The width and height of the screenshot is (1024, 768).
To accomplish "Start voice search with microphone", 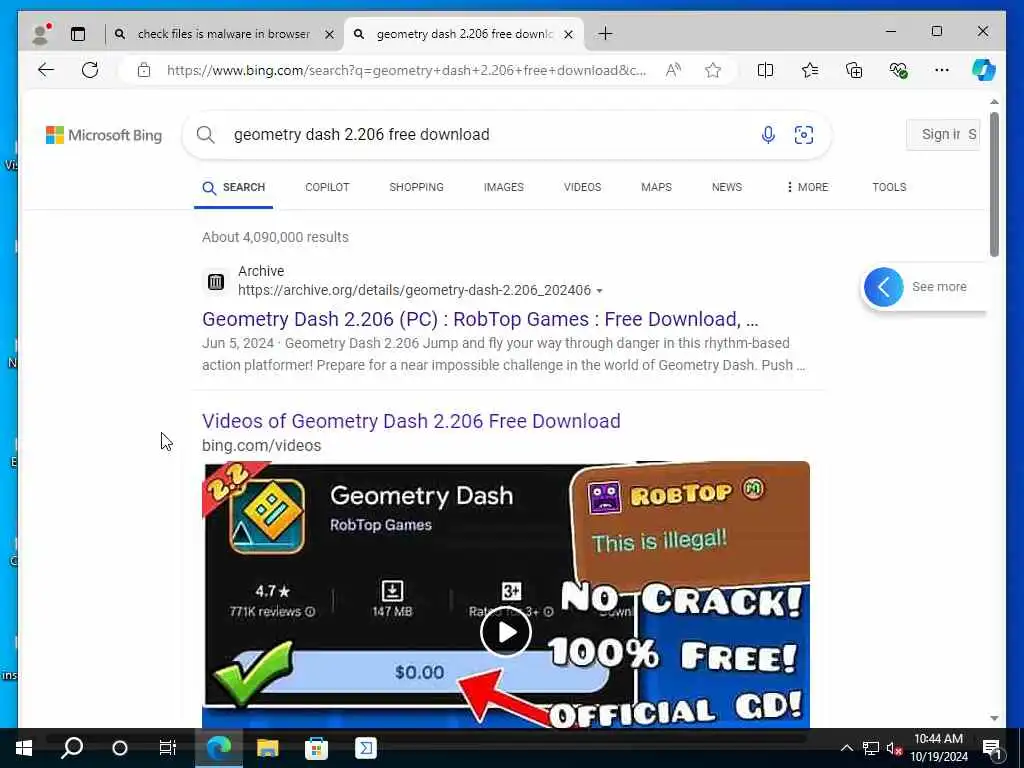I will click(x=768, y=135).
